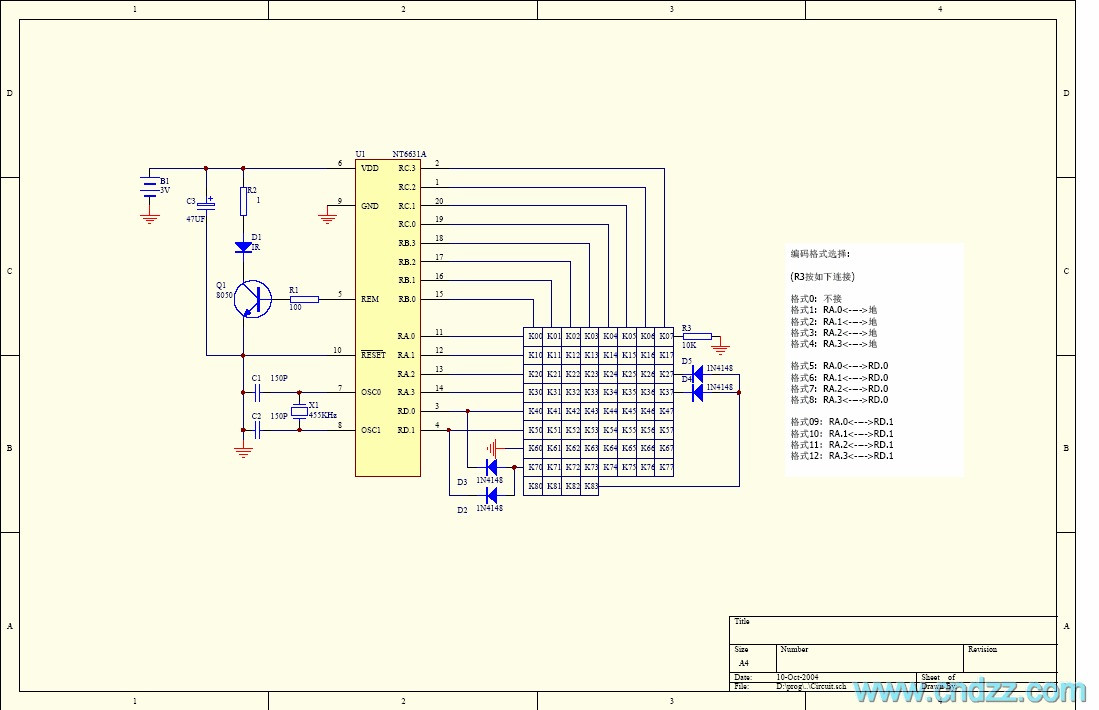
Task: Select the RESET pin label on U1
Action: 375,355
